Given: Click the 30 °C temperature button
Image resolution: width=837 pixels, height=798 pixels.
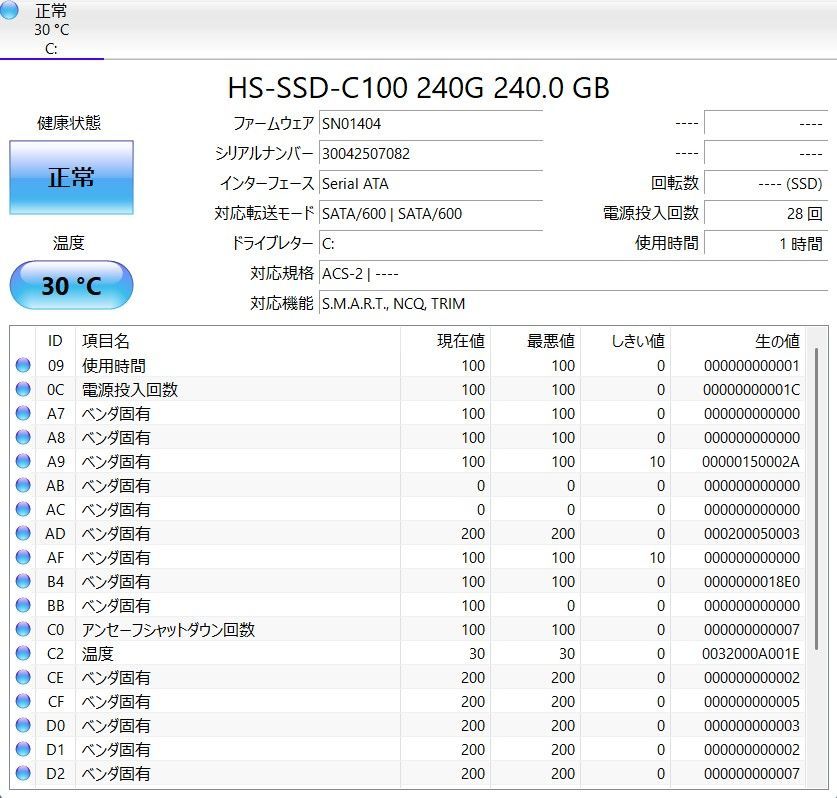Looking at the screenshot, I should pos(71,285).
